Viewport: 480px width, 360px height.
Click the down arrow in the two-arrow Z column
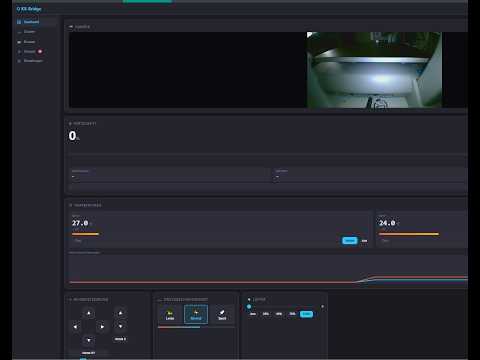[x=120, y=326]
